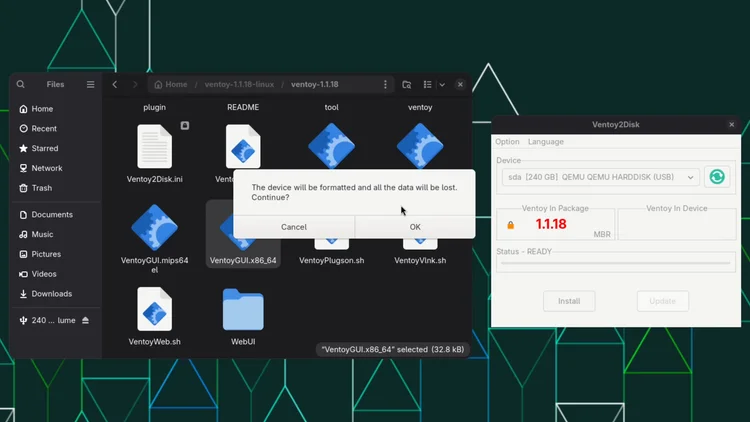
Task: Open Starred in the Files sidebar
Action: 55,148
